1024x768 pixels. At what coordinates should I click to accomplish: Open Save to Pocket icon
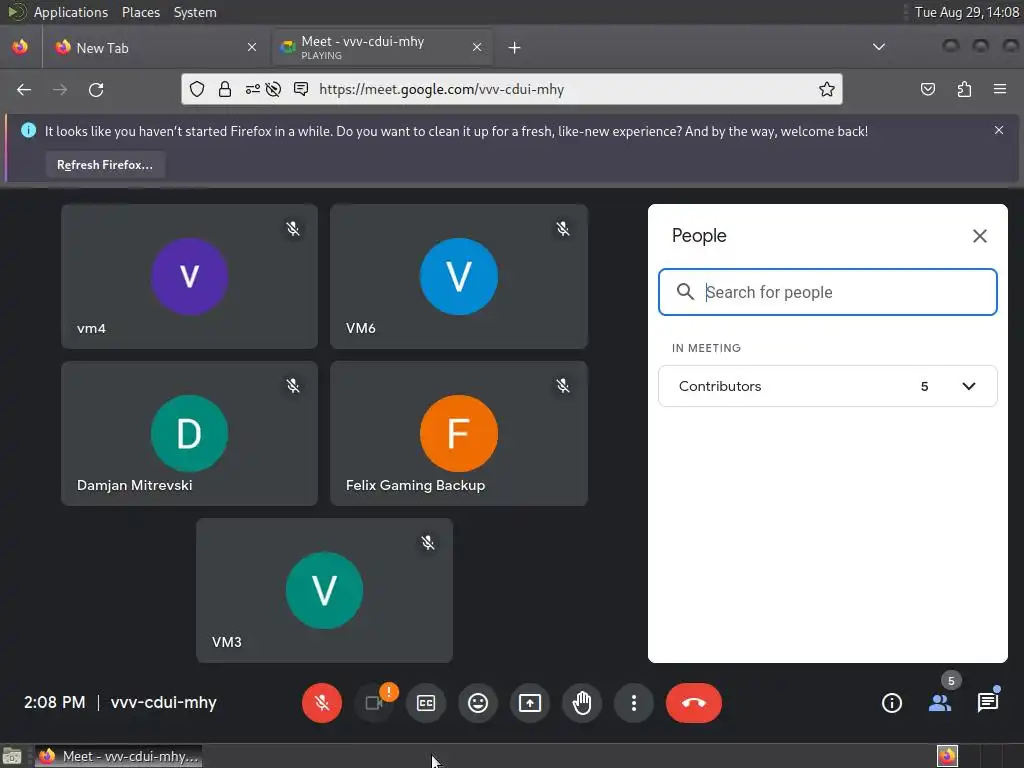928,89
